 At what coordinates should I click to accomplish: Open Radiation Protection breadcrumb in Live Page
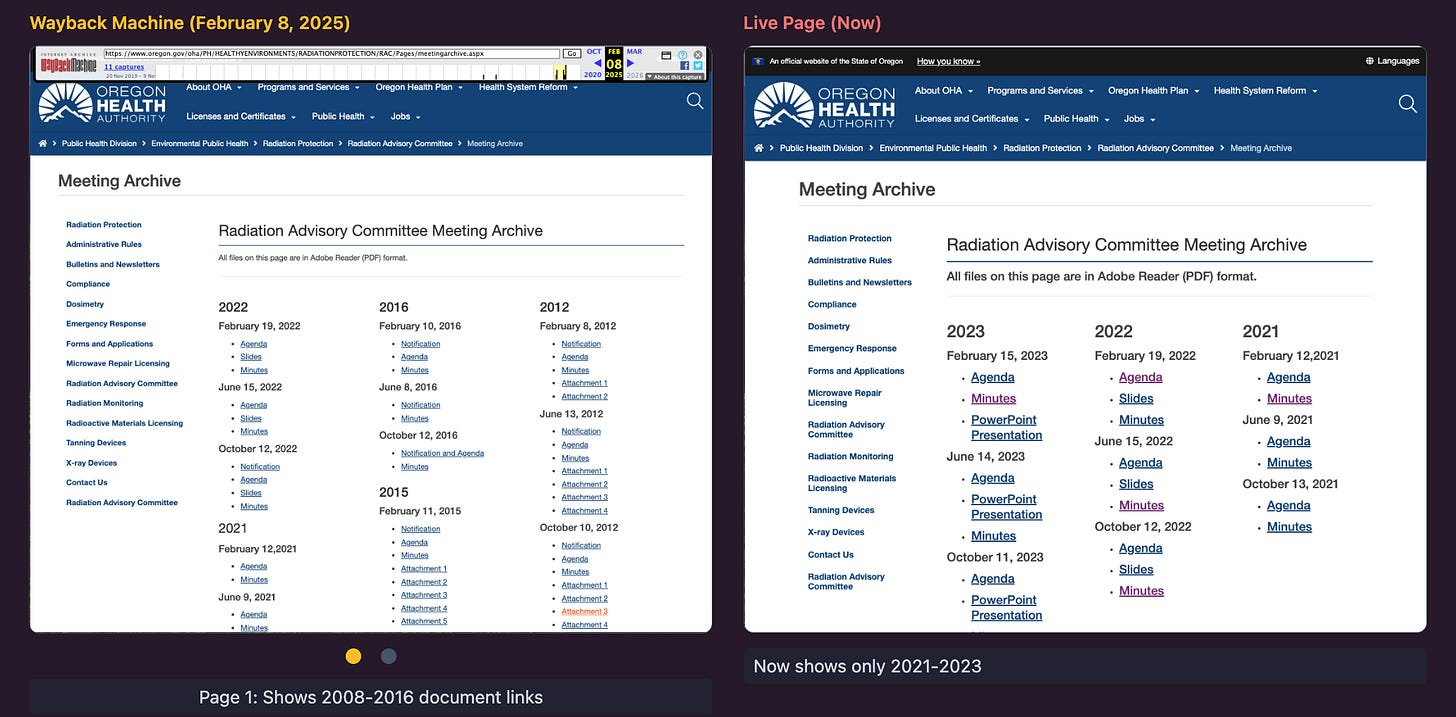1042,148
